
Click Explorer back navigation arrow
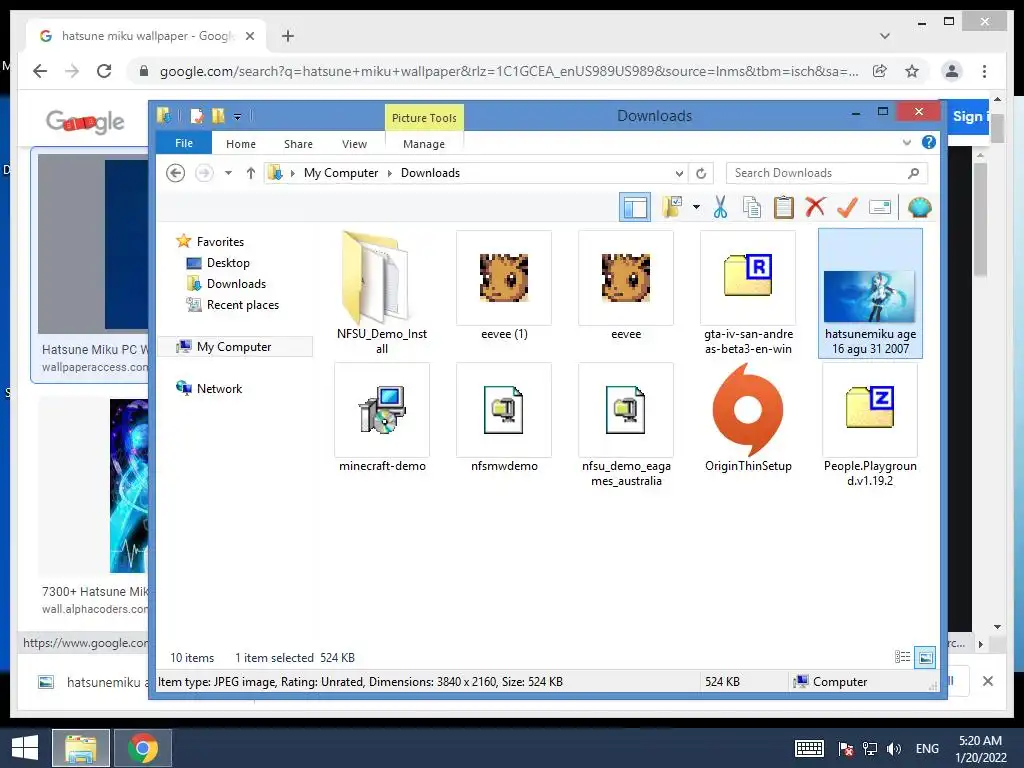pos(175,173)
